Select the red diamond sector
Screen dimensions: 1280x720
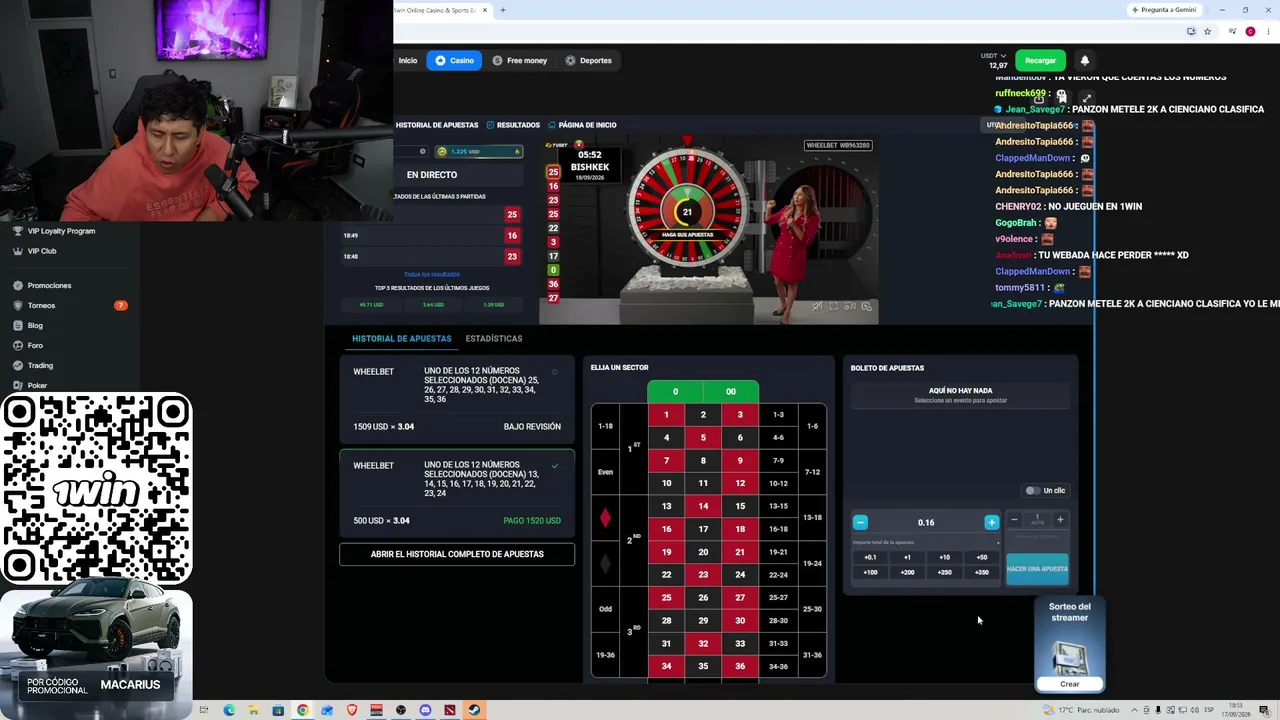(605, 518)
